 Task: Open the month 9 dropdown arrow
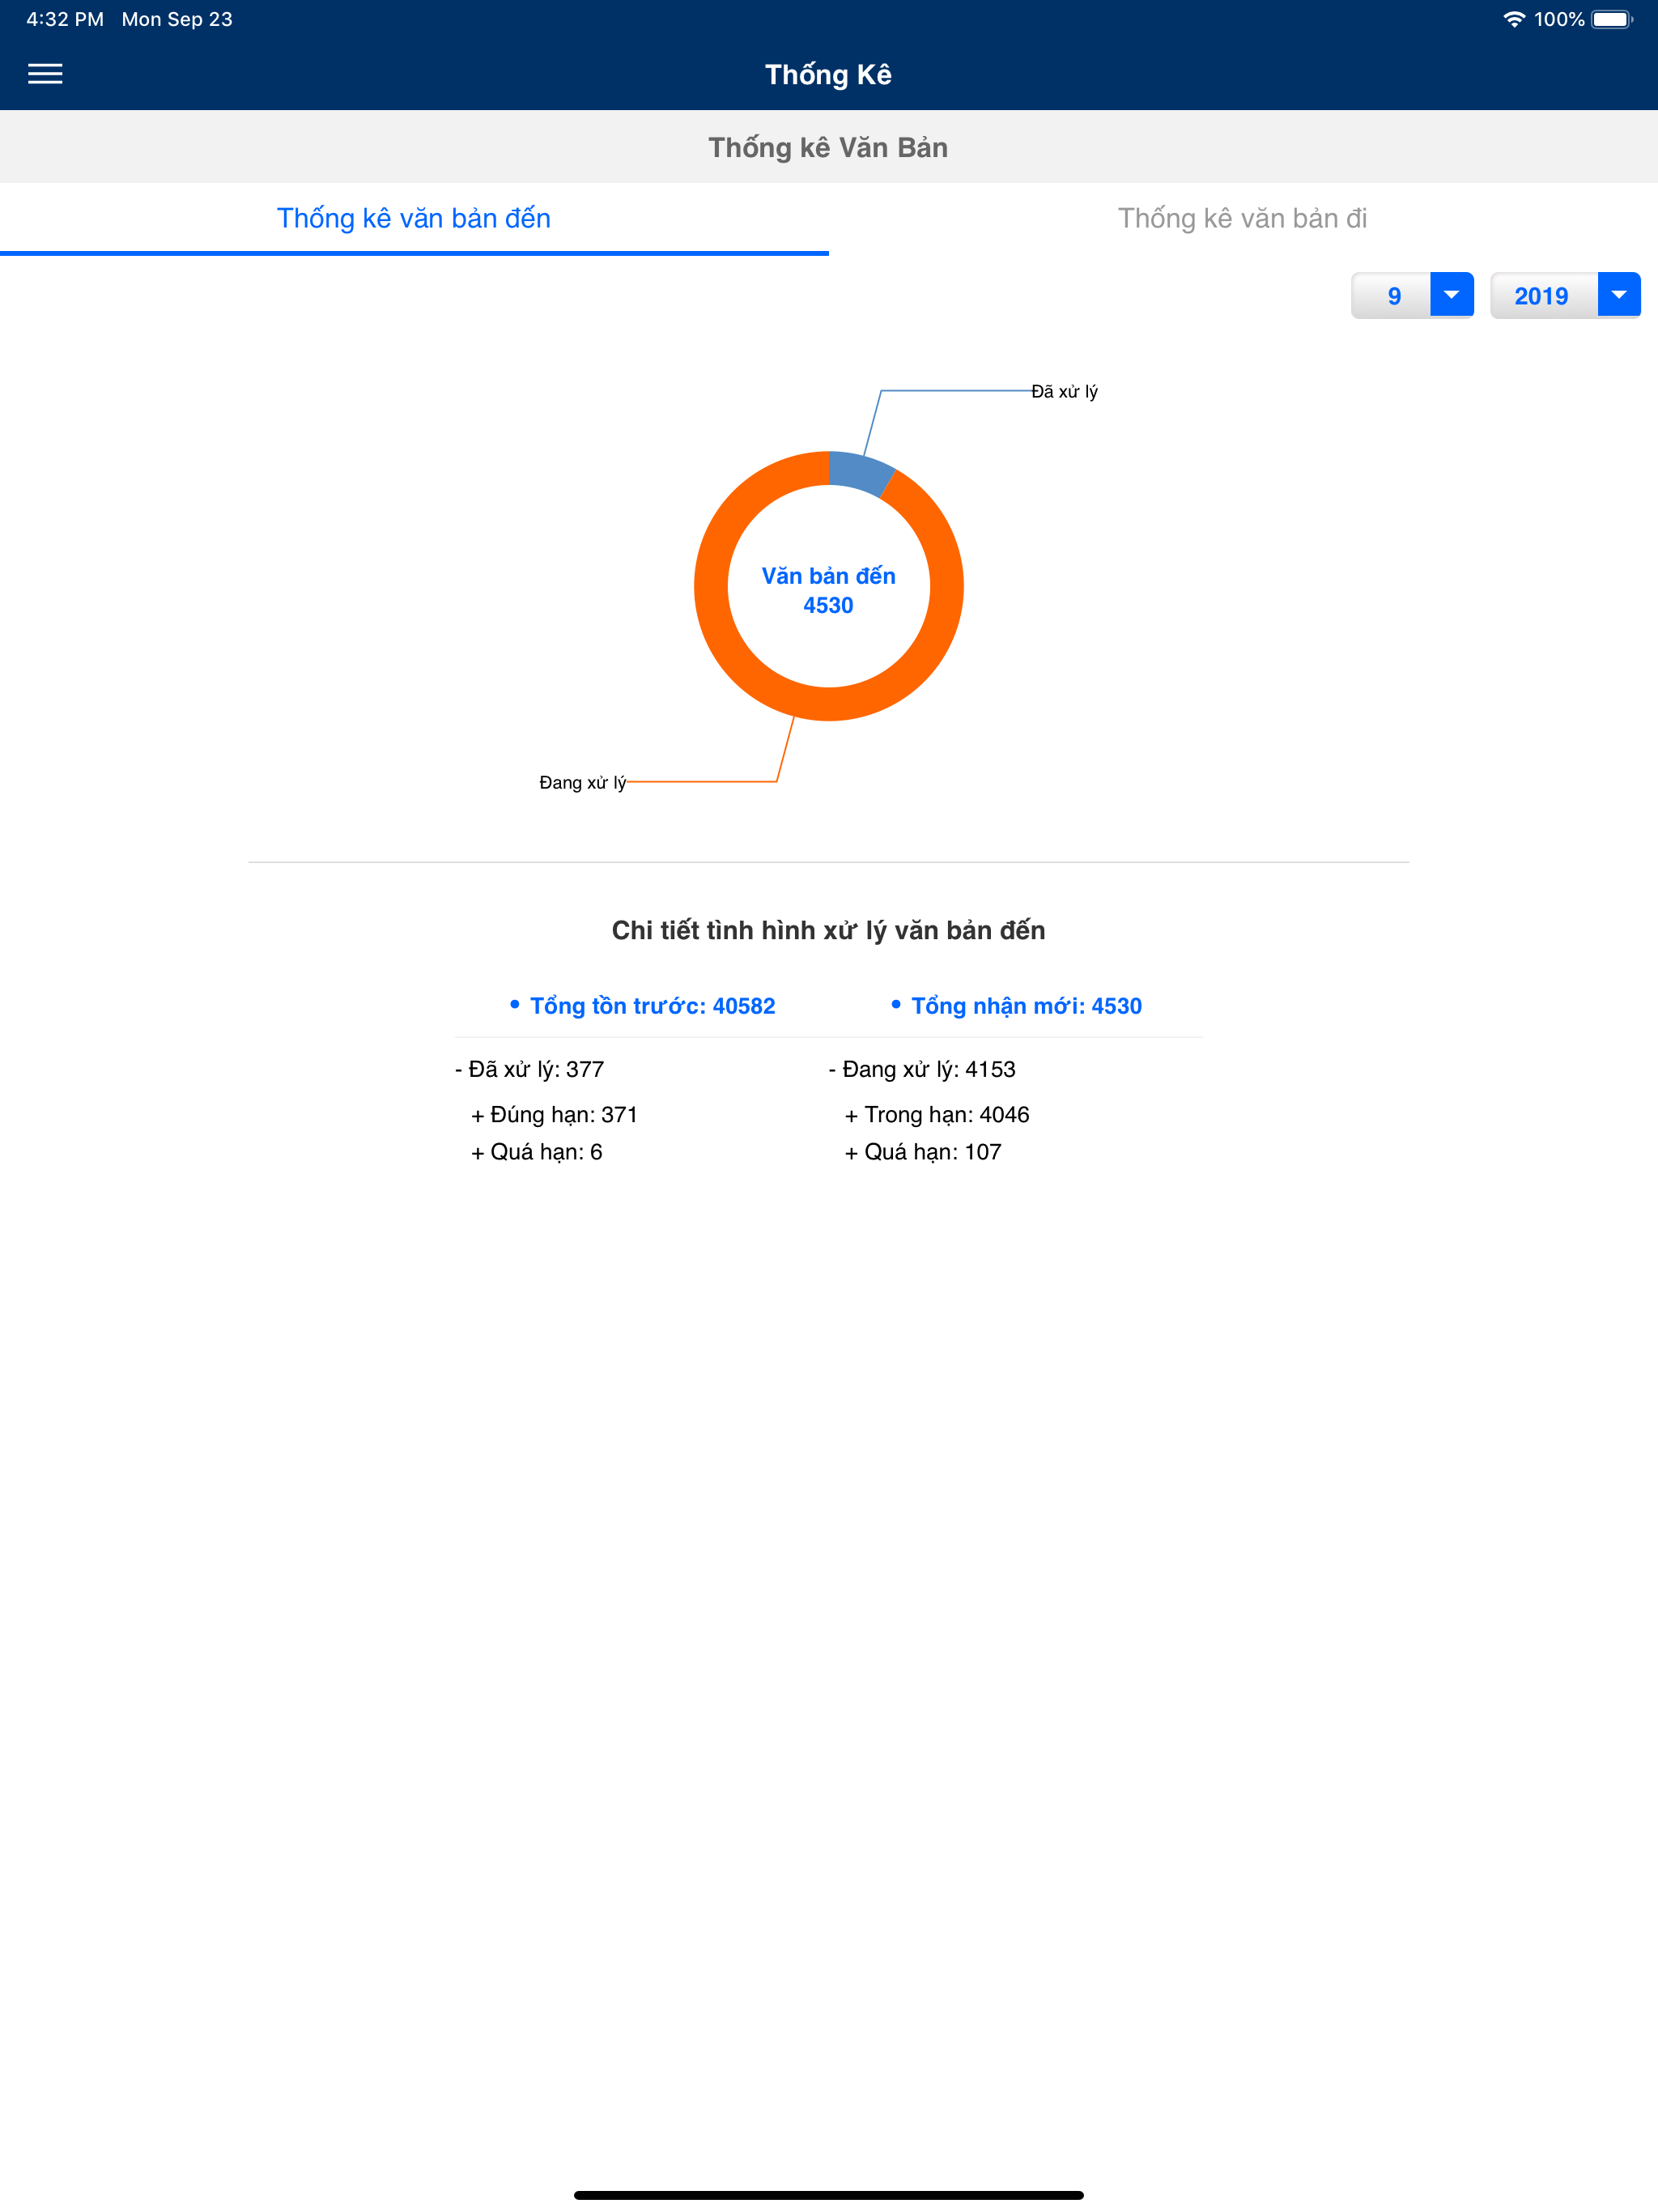(x=1452, y=295)
